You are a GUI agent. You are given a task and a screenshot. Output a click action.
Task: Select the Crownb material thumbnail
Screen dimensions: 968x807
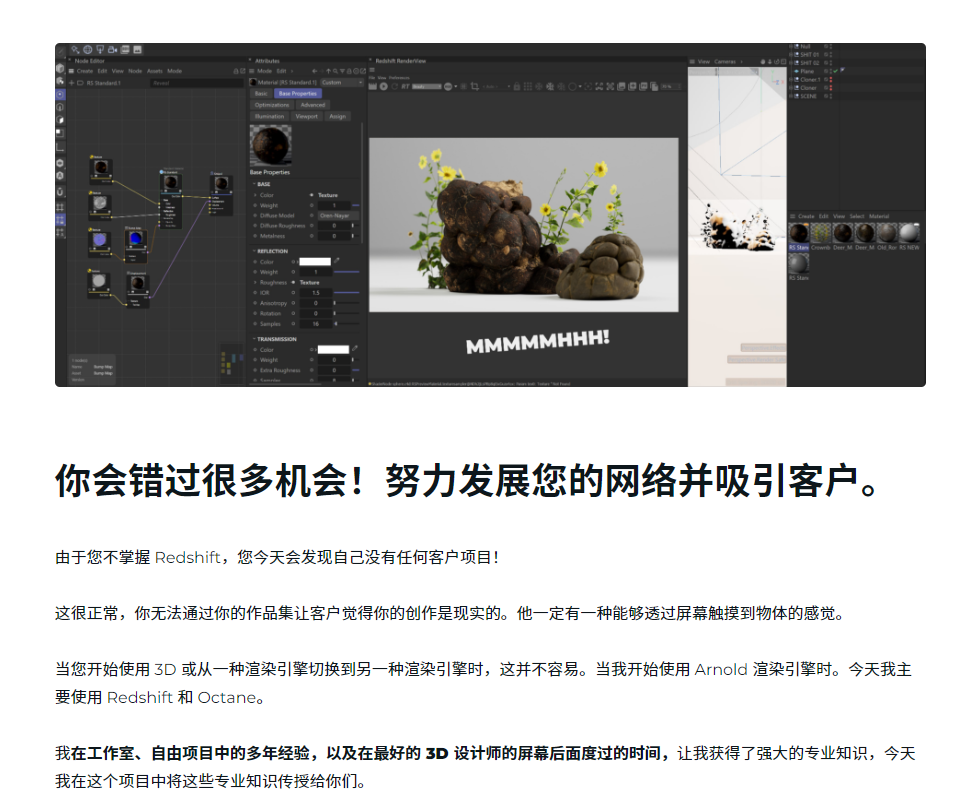coord(820,235)
